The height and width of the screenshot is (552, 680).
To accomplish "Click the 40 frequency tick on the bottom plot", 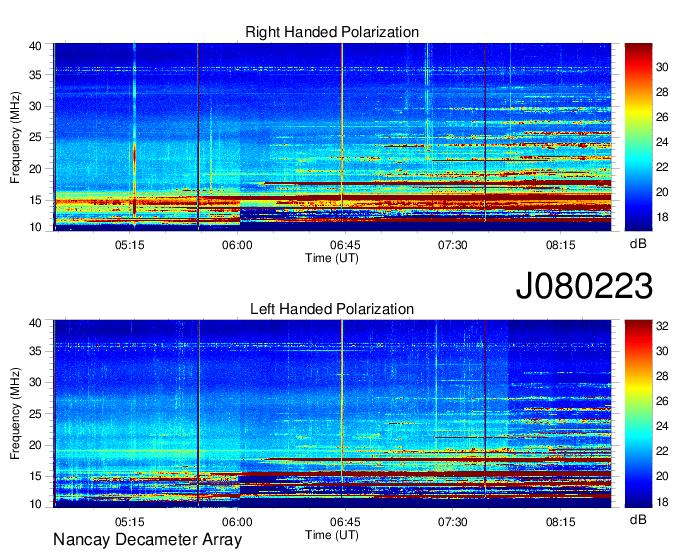I will click(x=35, y=323).
